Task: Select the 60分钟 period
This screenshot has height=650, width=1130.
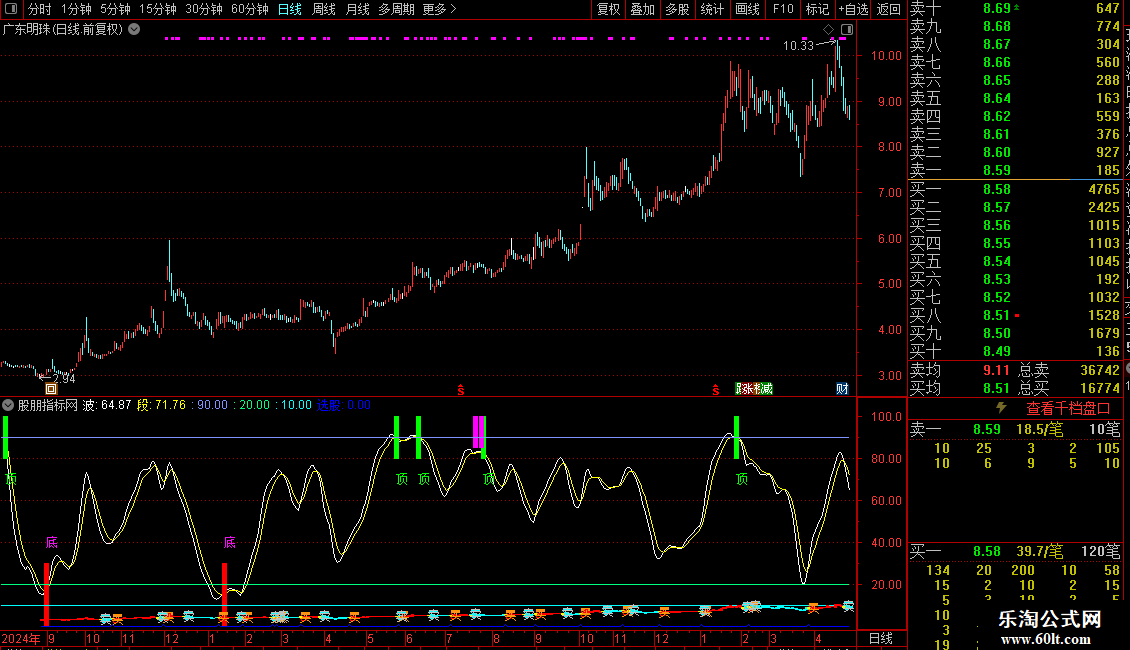Action: (250, 9)
